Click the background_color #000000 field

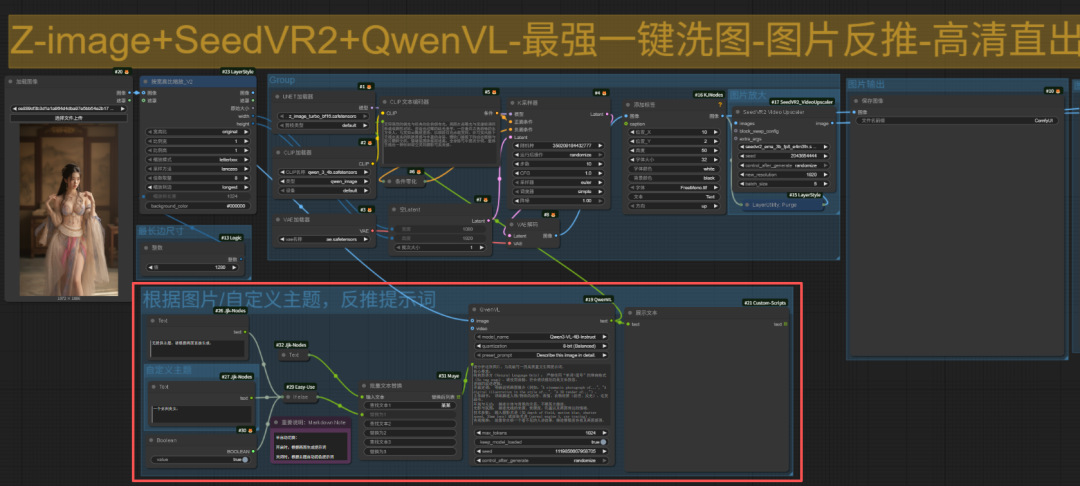pos(198,206)
